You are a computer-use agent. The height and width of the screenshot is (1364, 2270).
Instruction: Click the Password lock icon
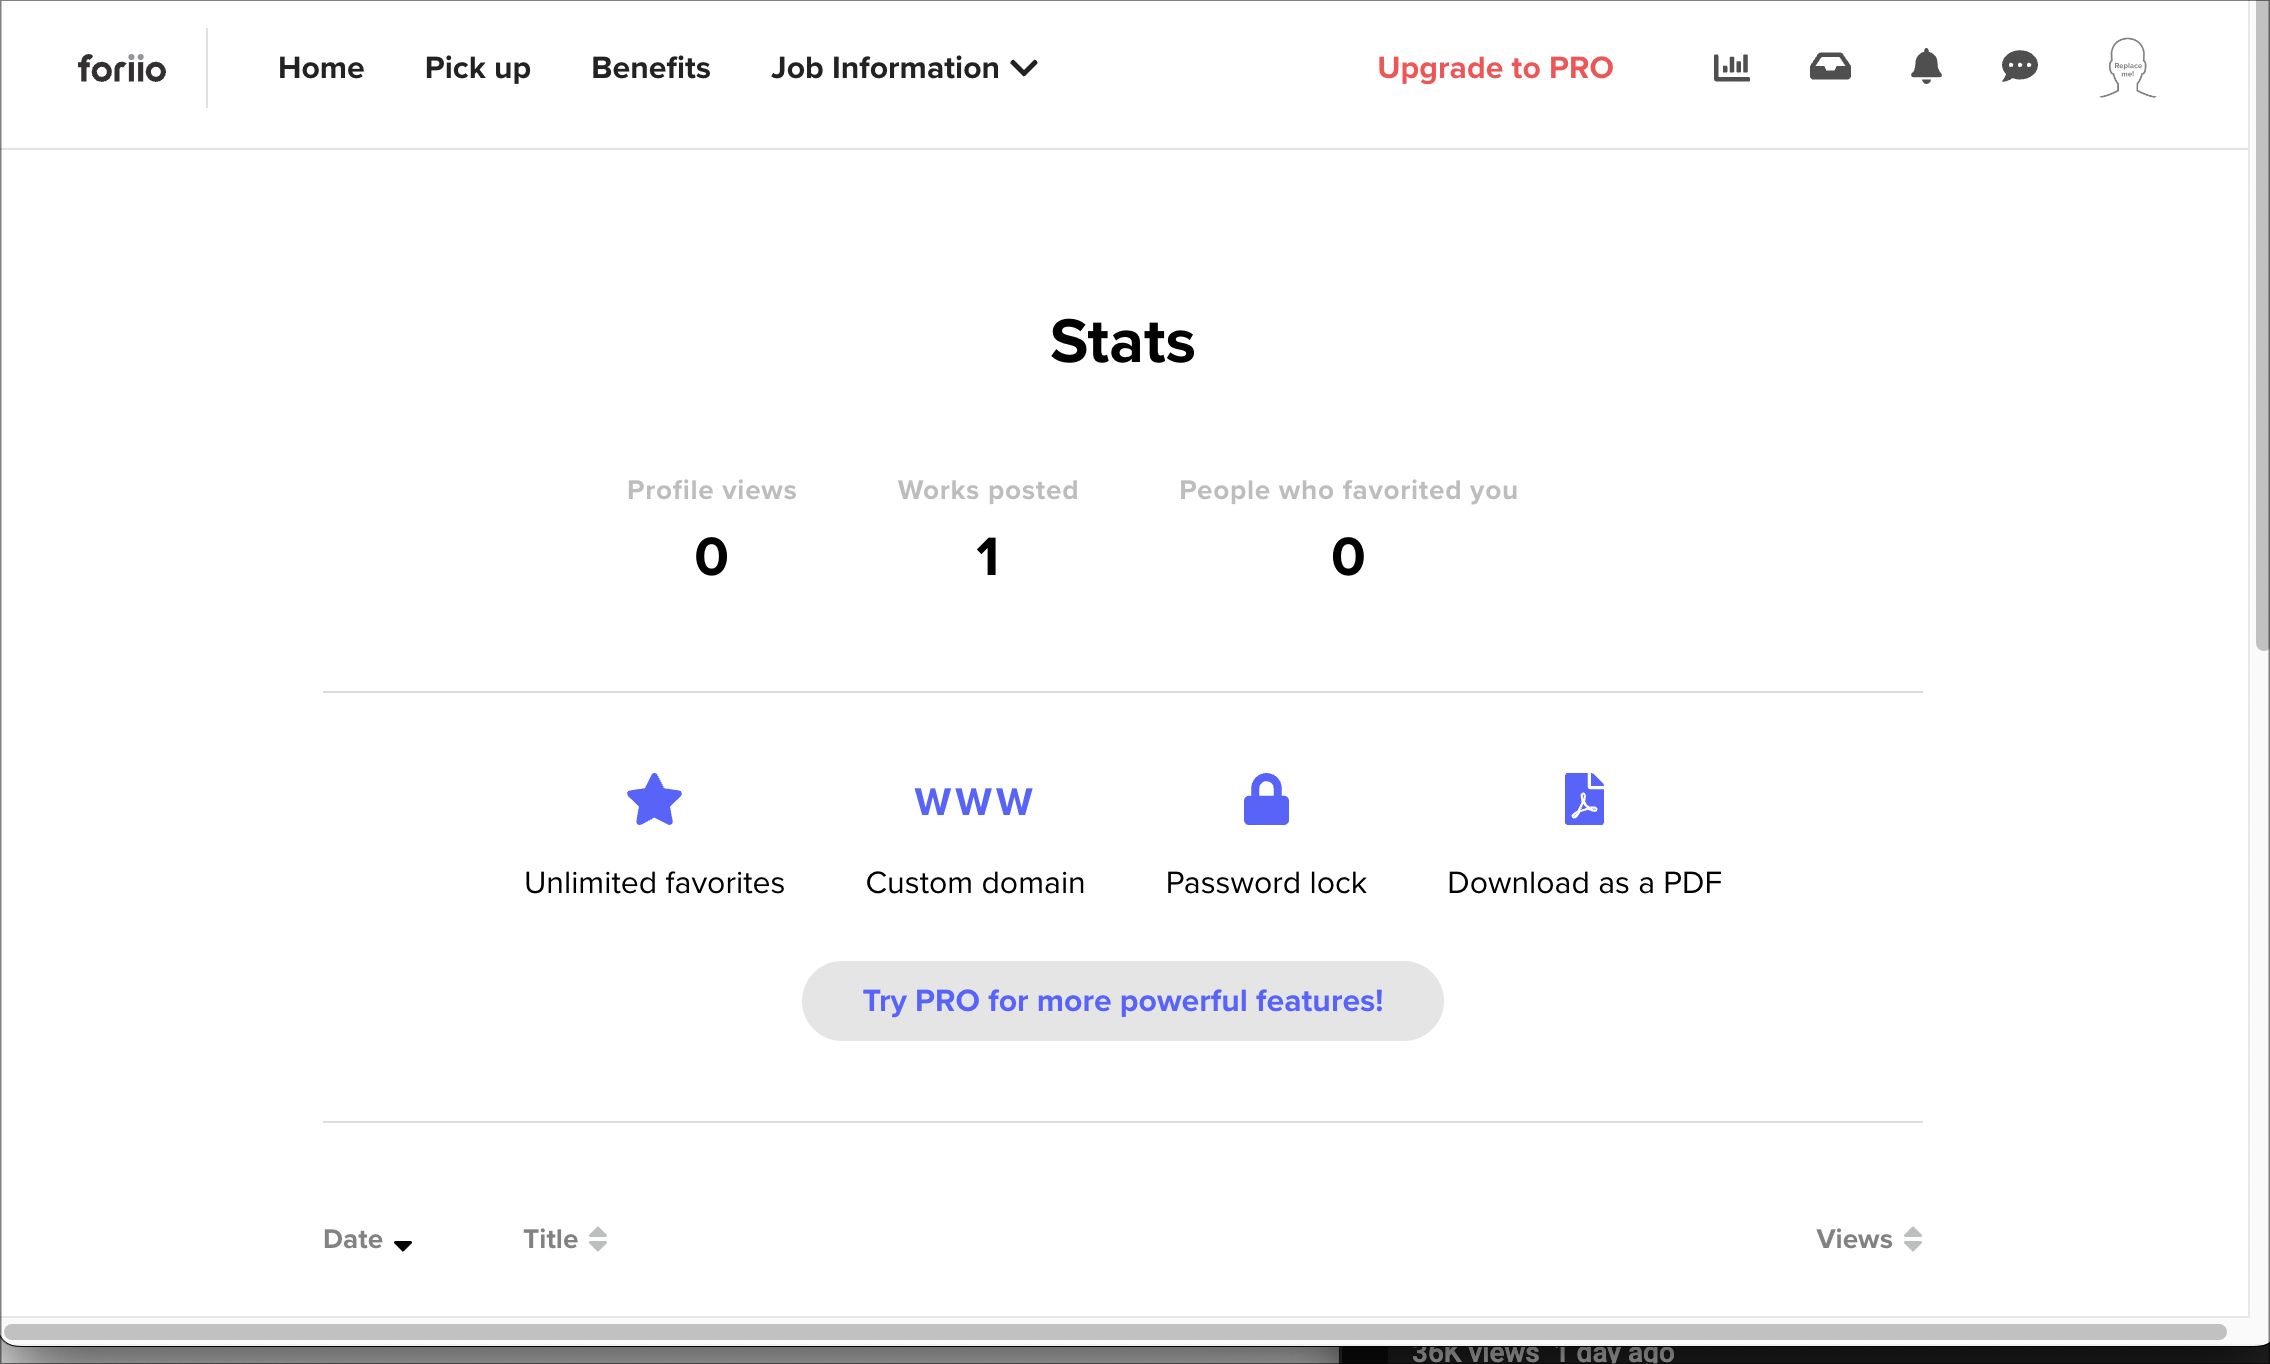click(1266, 800)
